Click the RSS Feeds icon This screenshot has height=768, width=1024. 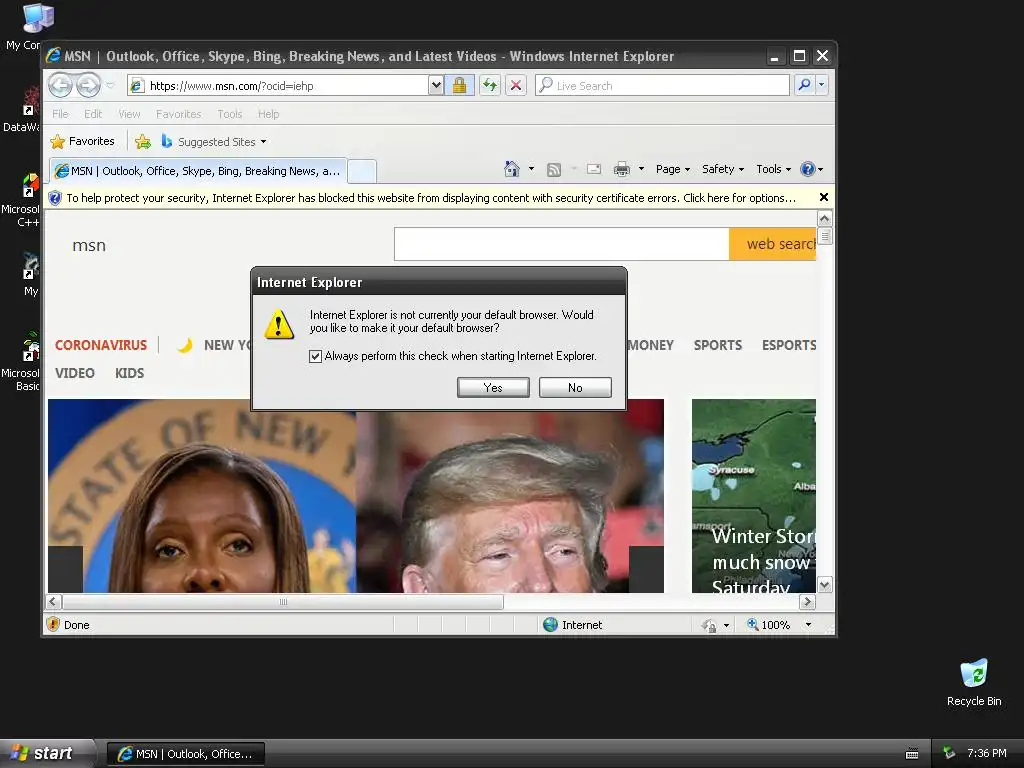pyautogui.click(x=554, y=170)
